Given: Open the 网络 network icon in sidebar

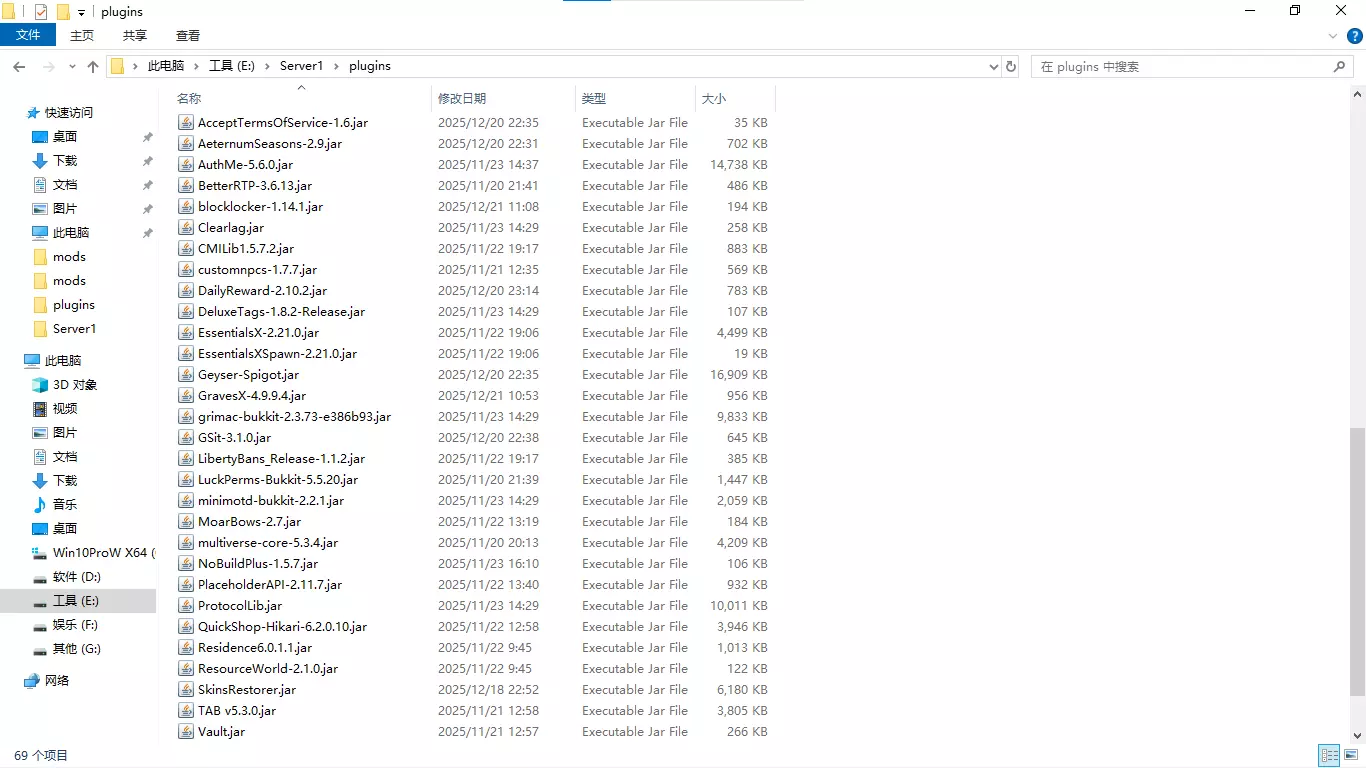Looking at the screenshot, I should (32, 681).
